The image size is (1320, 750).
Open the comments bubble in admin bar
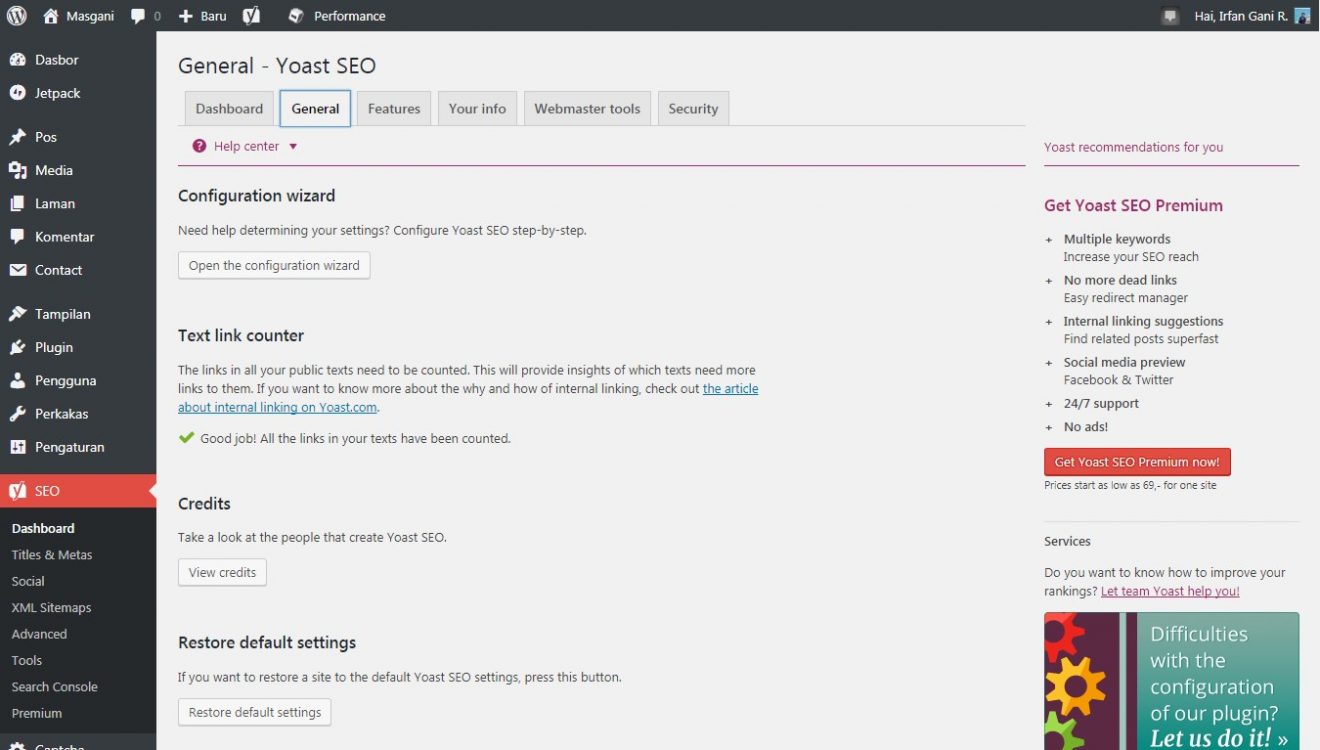pos(138,16)
